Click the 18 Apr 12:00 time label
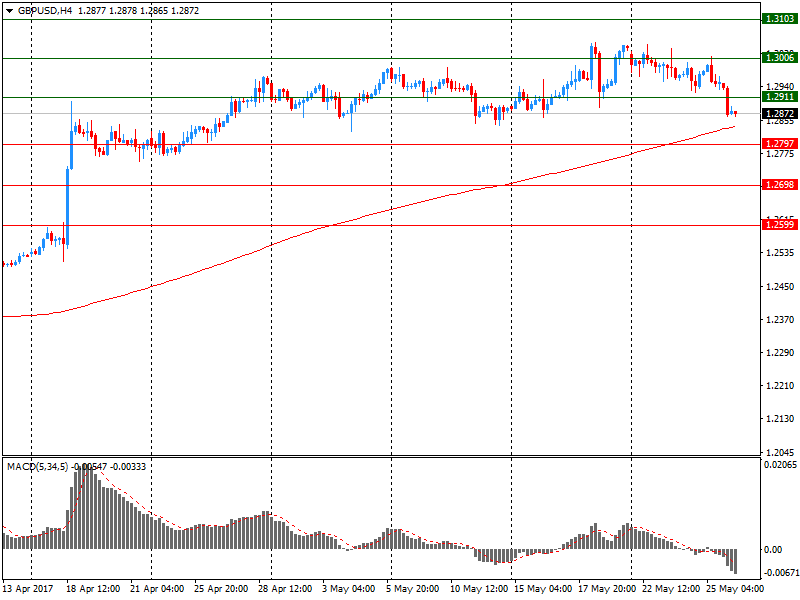 93,588
